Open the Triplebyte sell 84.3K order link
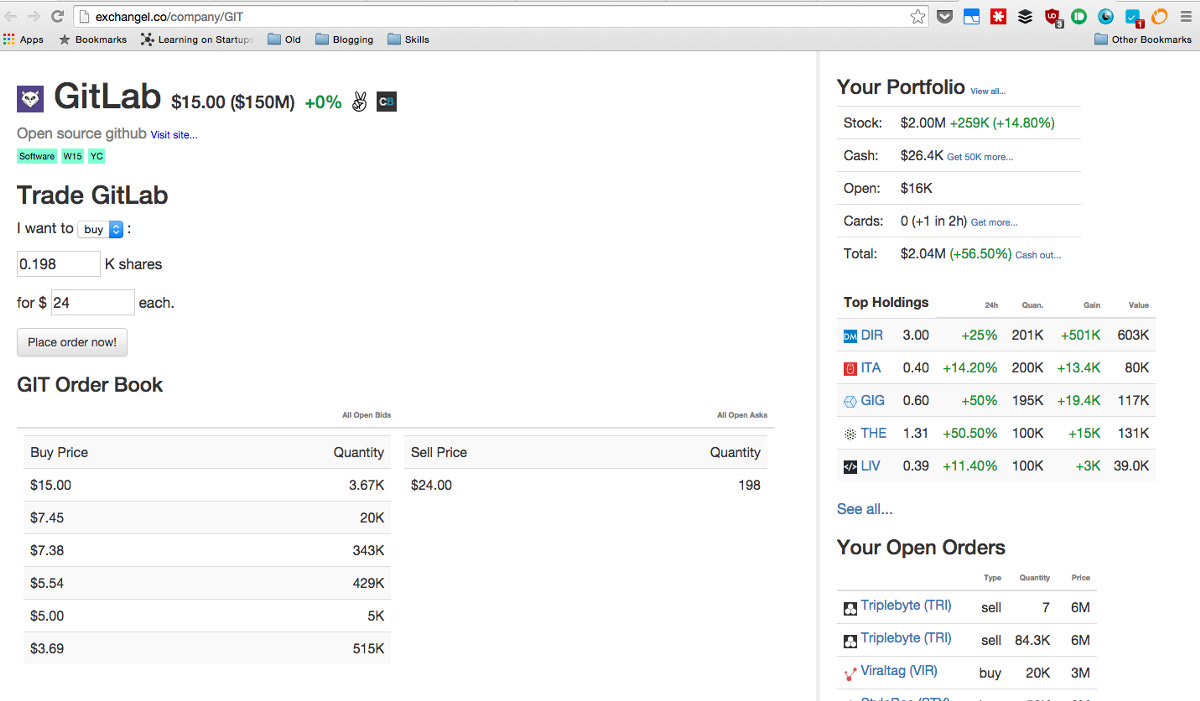Image resolution: width=1200 pixels, height=701 pixels. pyautogui.click(x=906, y=638)
